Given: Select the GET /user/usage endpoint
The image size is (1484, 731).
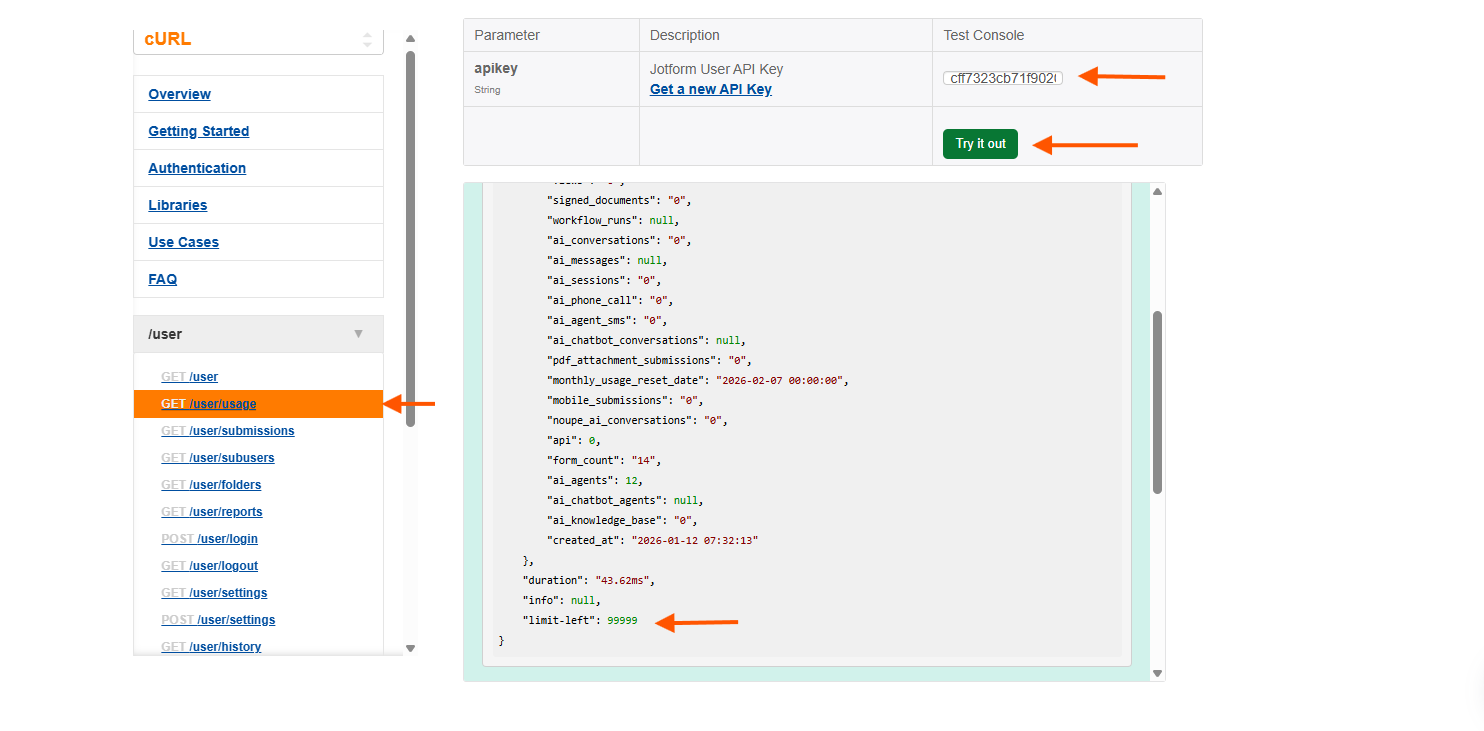Looking at the screenshot, I should coord(210,404).
